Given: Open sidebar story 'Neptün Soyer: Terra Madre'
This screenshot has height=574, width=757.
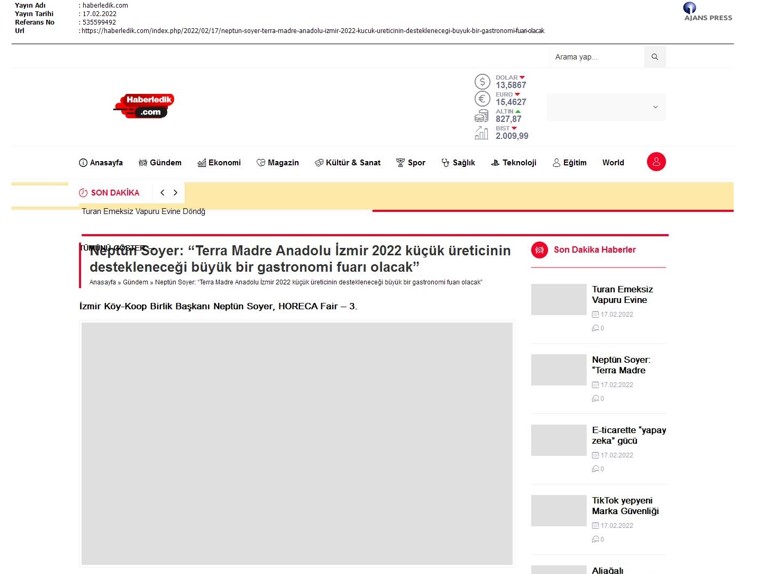Looking at the screenshot, I should click(x=621, y=365).
